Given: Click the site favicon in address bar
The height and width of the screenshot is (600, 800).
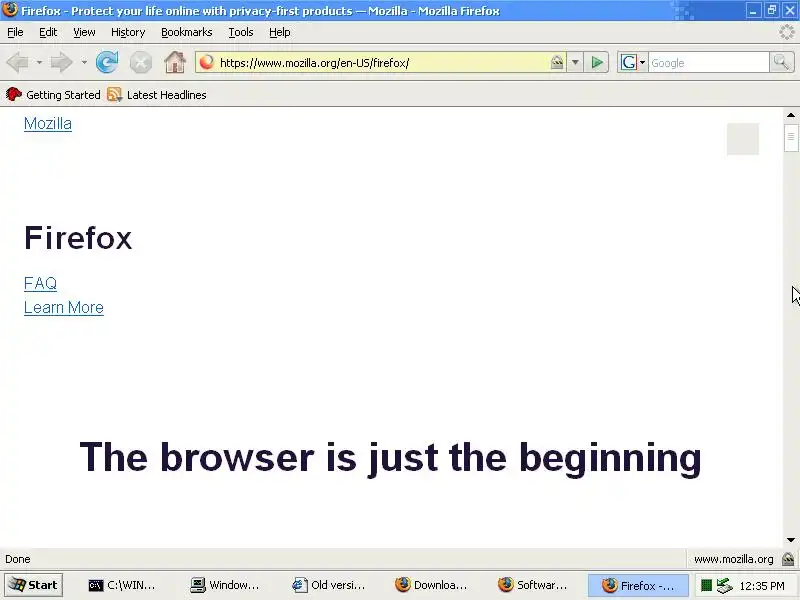Looking at the screenshot, I should (207, 62).
